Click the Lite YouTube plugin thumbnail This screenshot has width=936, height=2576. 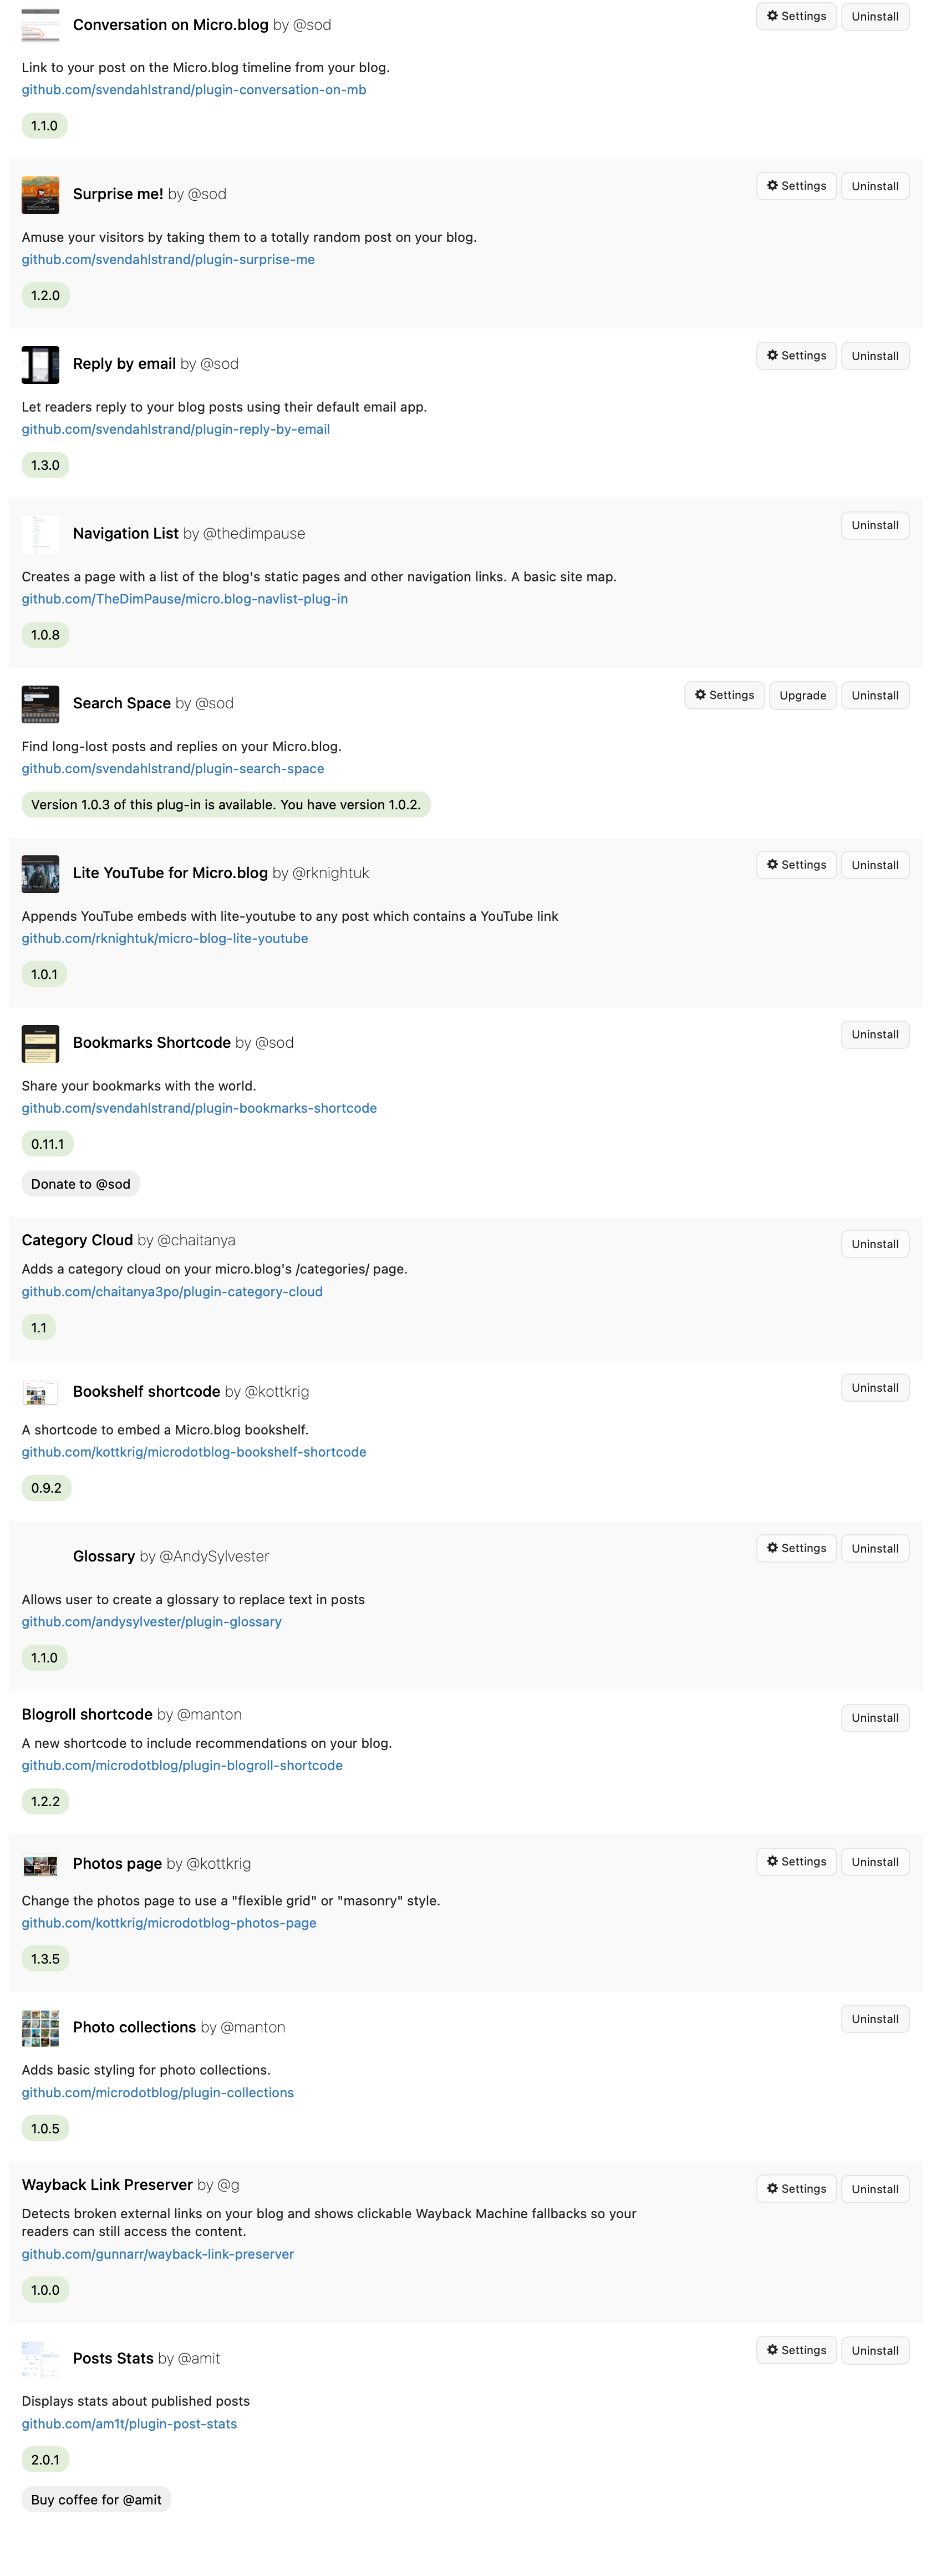(40, 873)
